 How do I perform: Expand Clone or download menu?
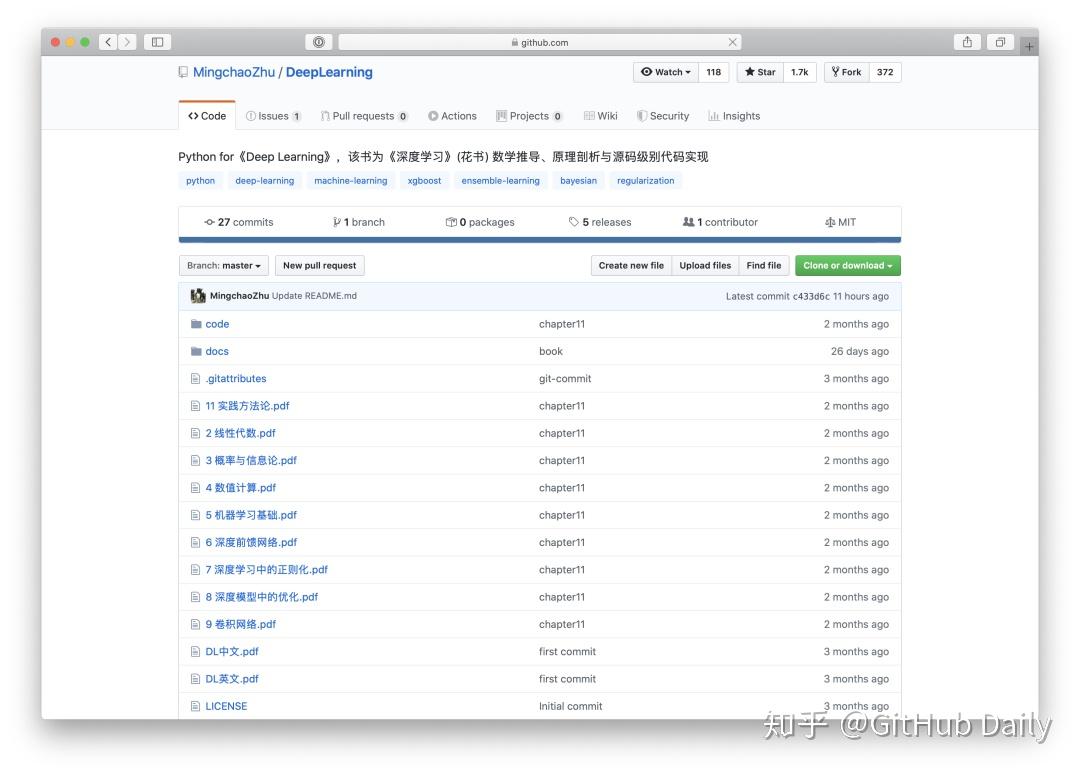[x=848, y=266]
